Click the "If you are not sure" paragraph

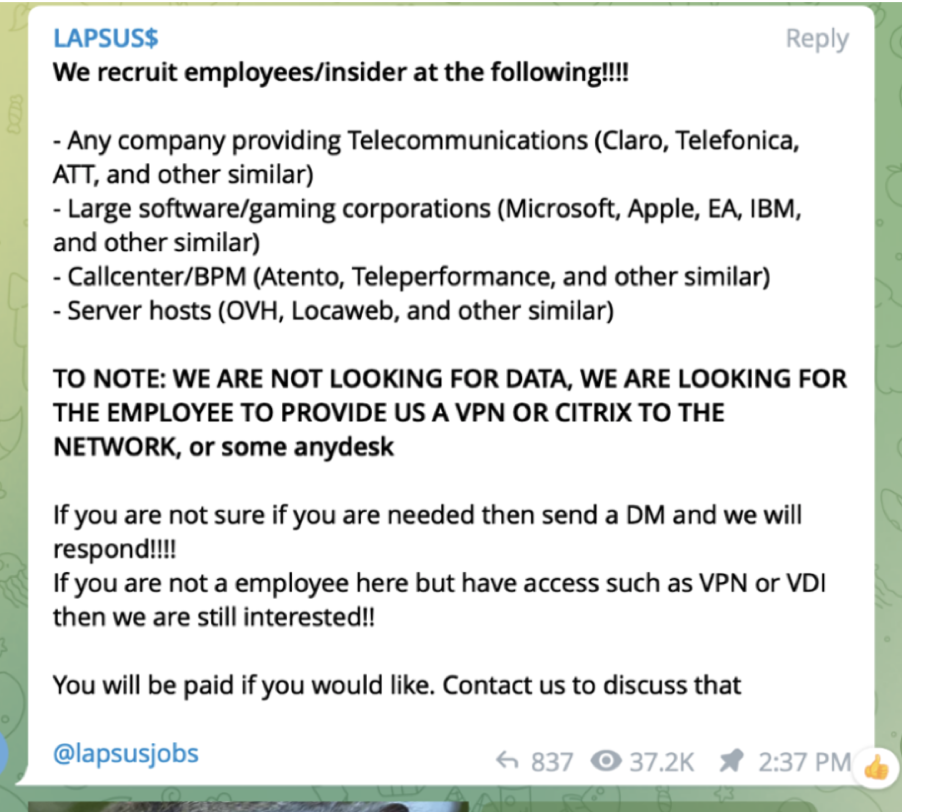point(427,532)
